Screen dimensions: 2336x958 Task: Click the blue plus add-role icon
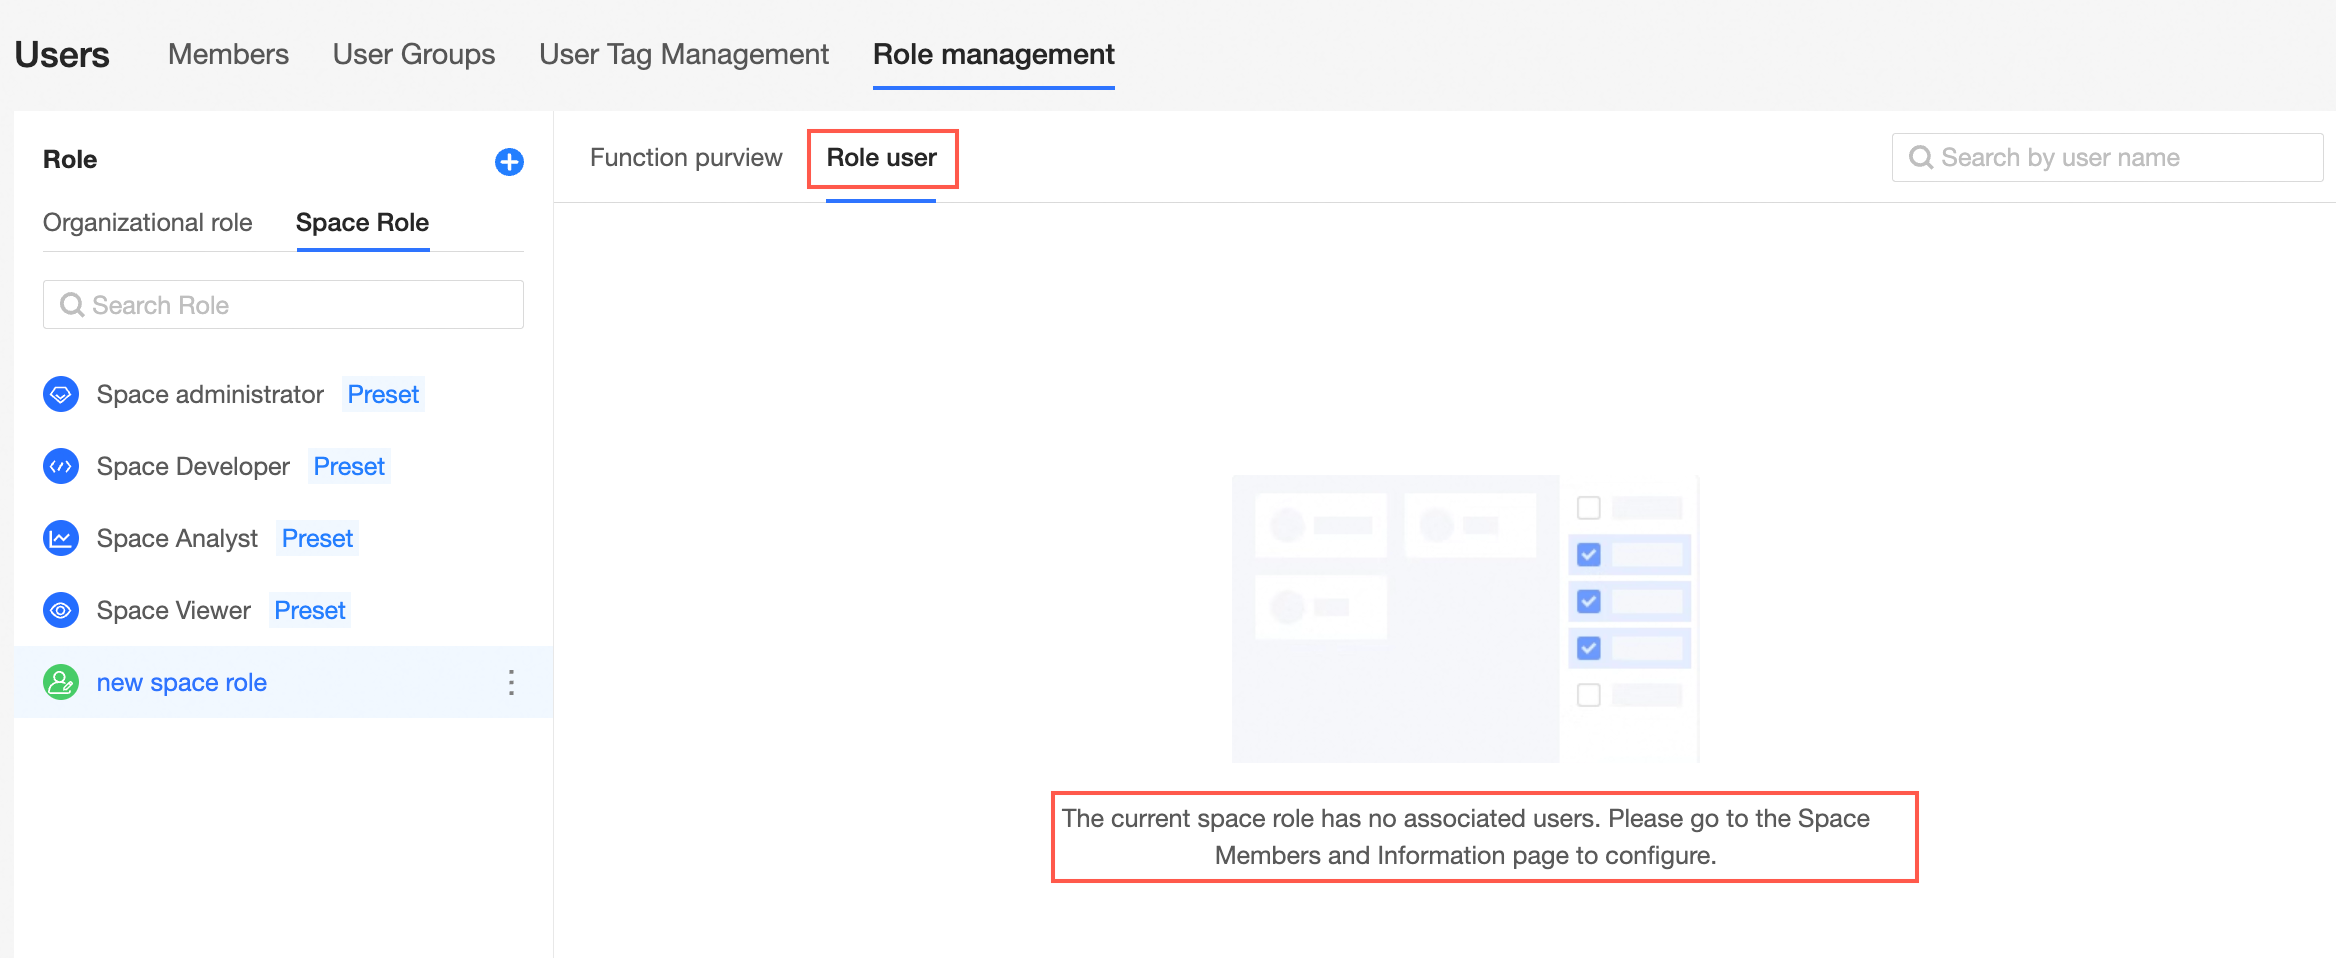pyautogui.click(x=509, y=161)
